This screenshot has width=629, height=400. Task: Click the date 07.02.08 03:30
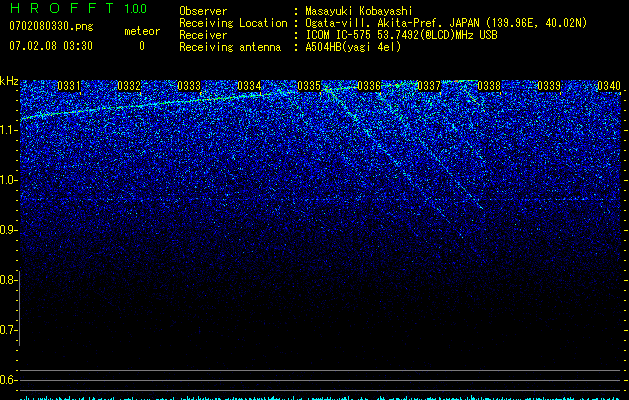point(51,46)
